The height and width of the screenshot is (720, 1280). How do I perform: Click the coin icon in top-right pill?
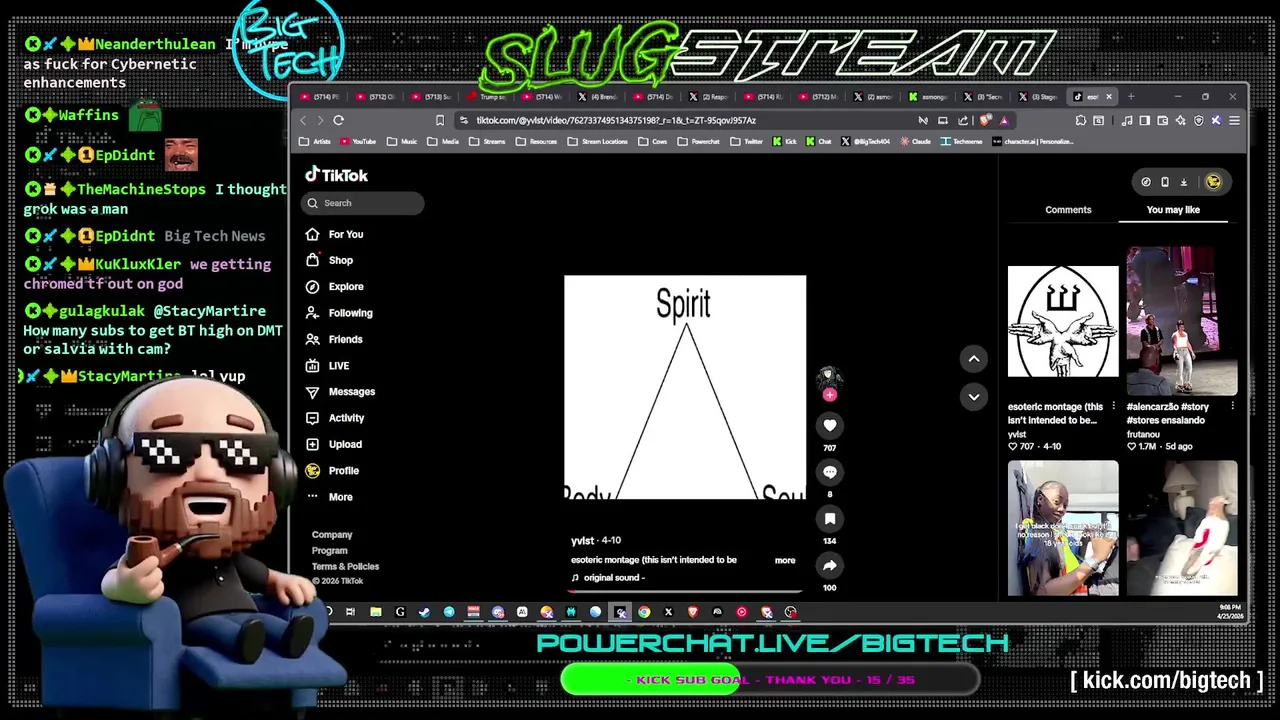pos(1146,182)
